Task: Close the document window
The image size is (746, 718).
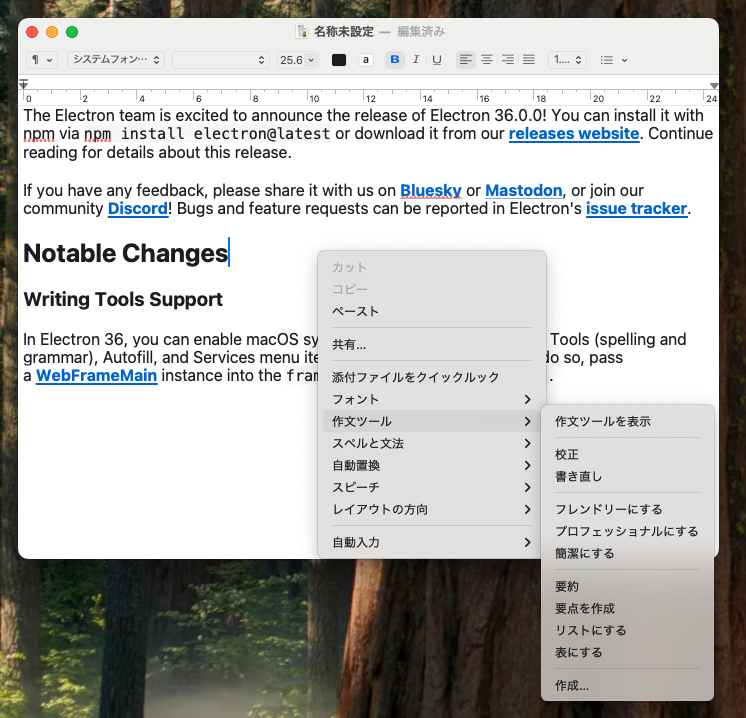Action: coord(32,32)
